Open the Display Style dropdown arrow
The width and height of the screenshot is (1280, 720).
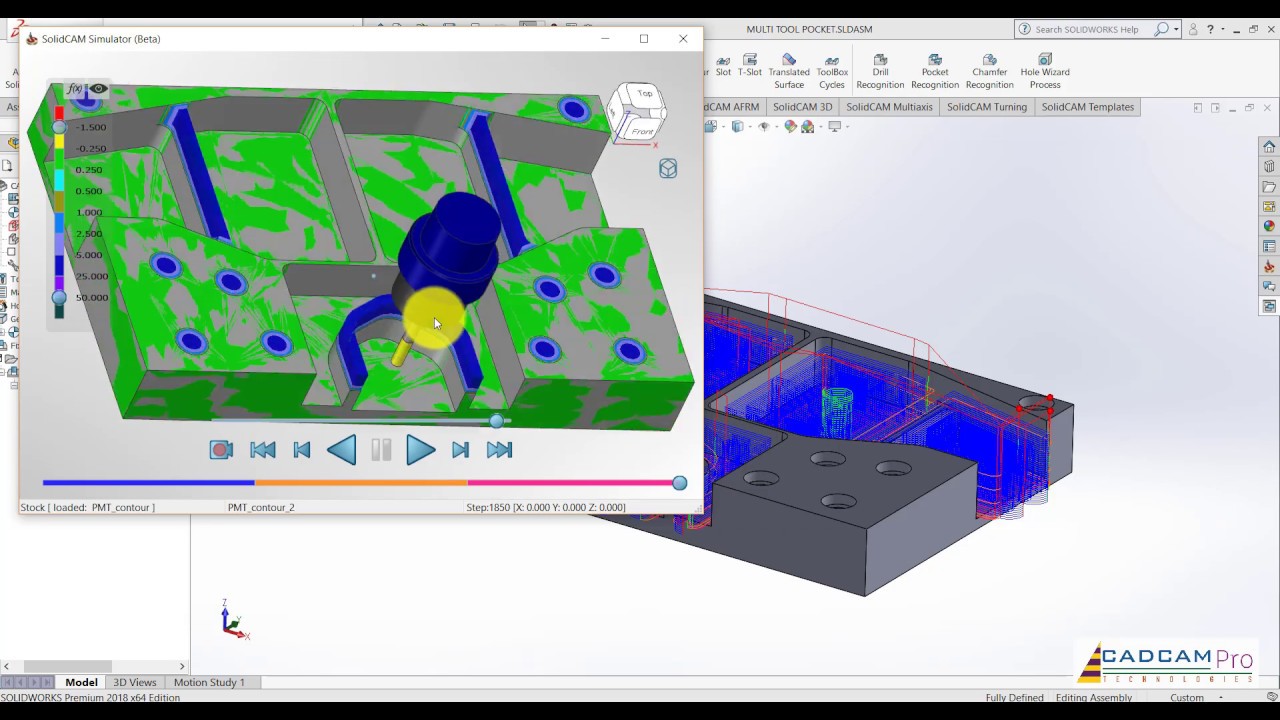point(750,127)
